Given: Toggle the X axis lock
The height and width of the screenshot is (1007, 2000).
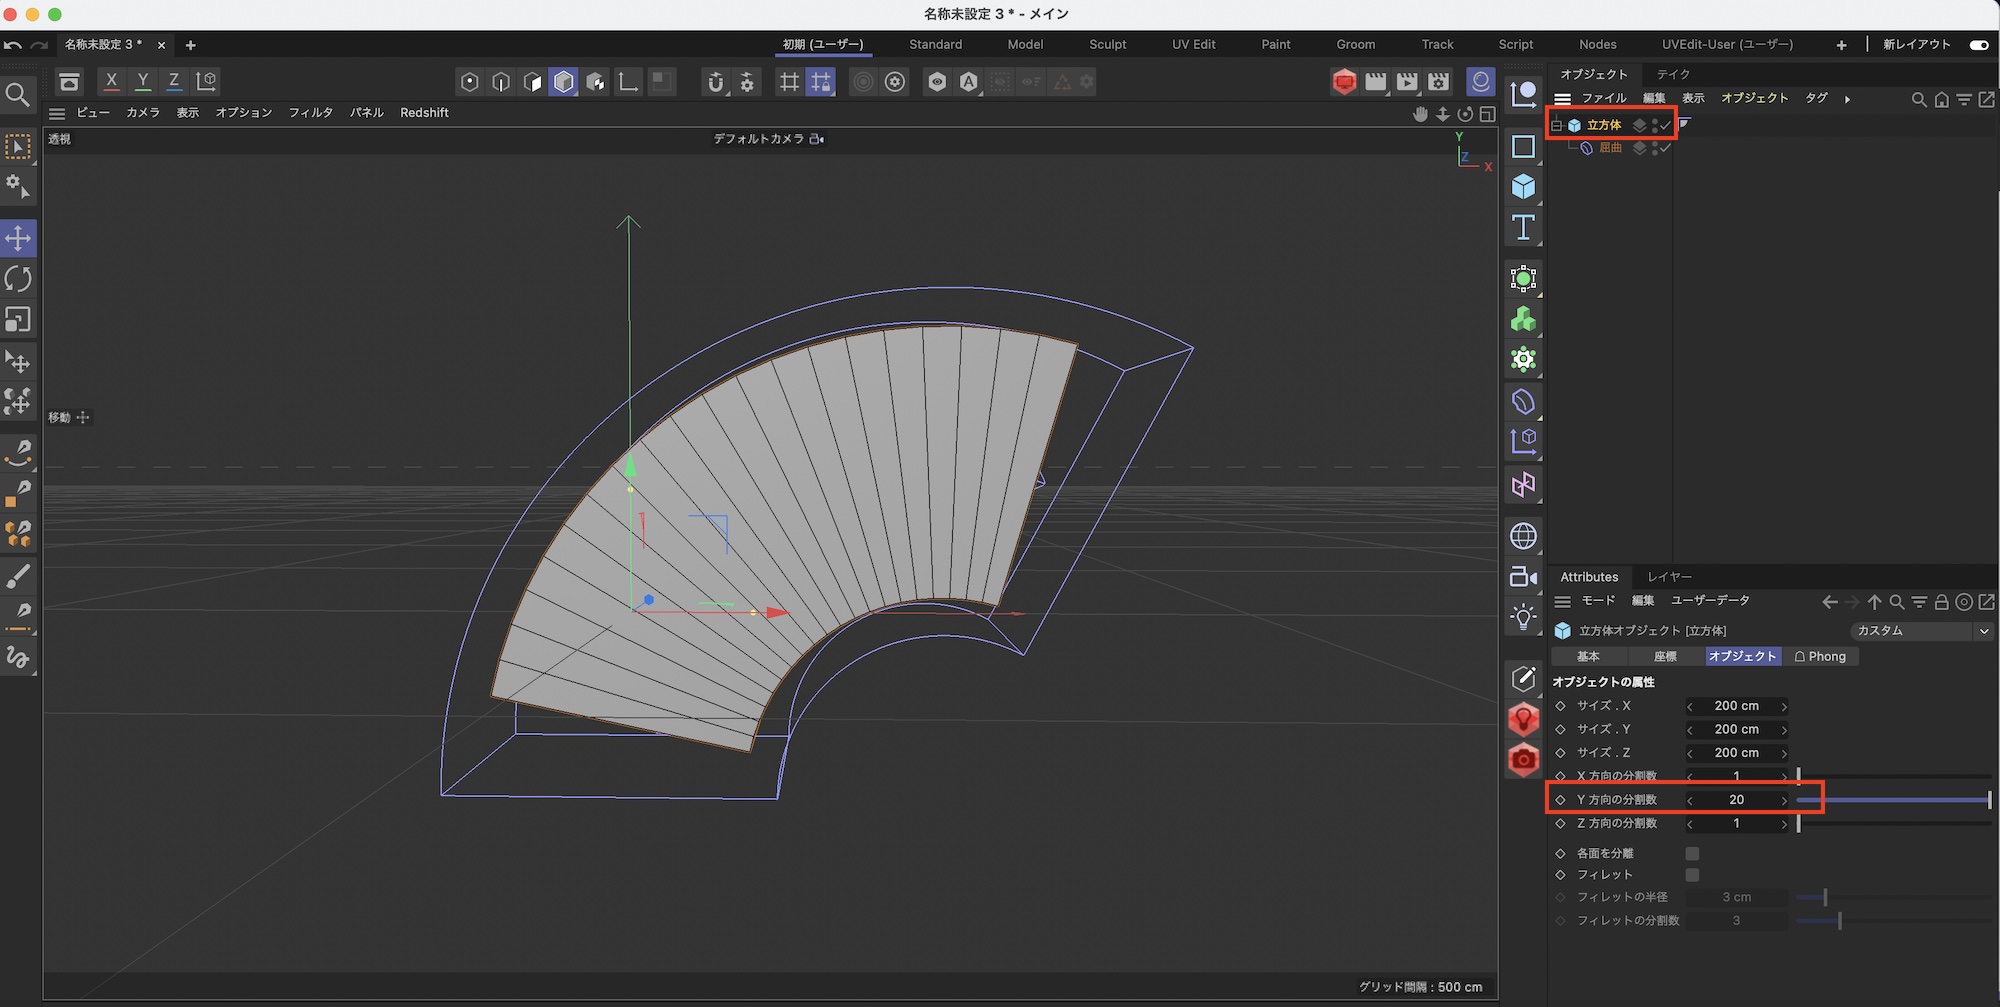Looking at the screenshot, I should click(x=111, y=81).
